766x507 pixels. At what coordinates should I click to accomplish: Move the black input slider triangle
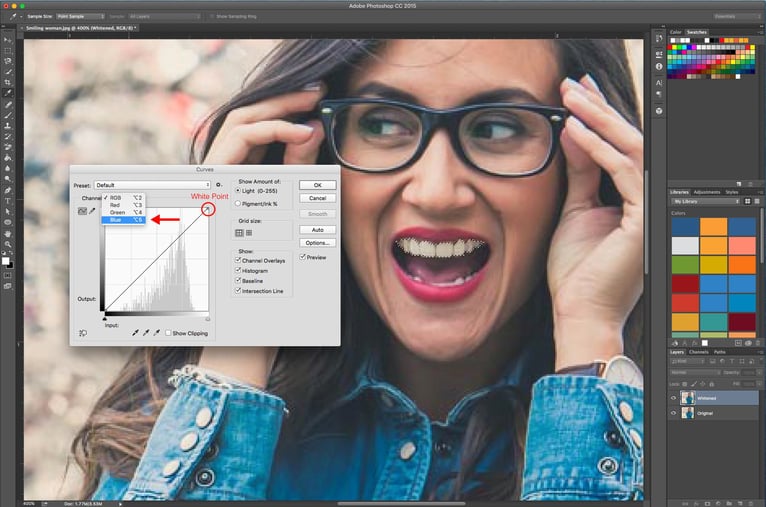pyautogui.click(x=105, y=319)
